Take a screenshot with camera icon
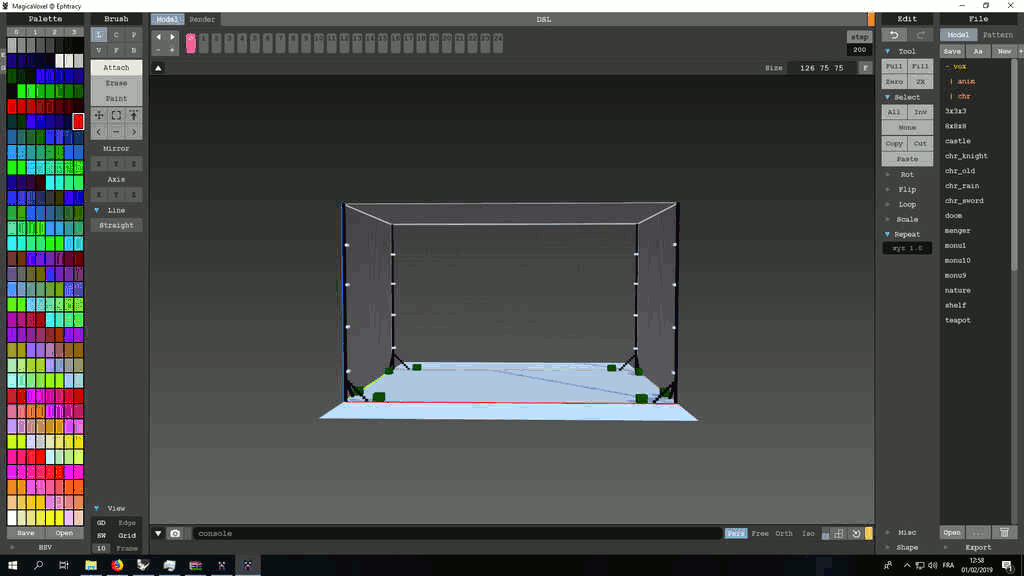Viewport: 1024px width, 576px height. (175, 534)
